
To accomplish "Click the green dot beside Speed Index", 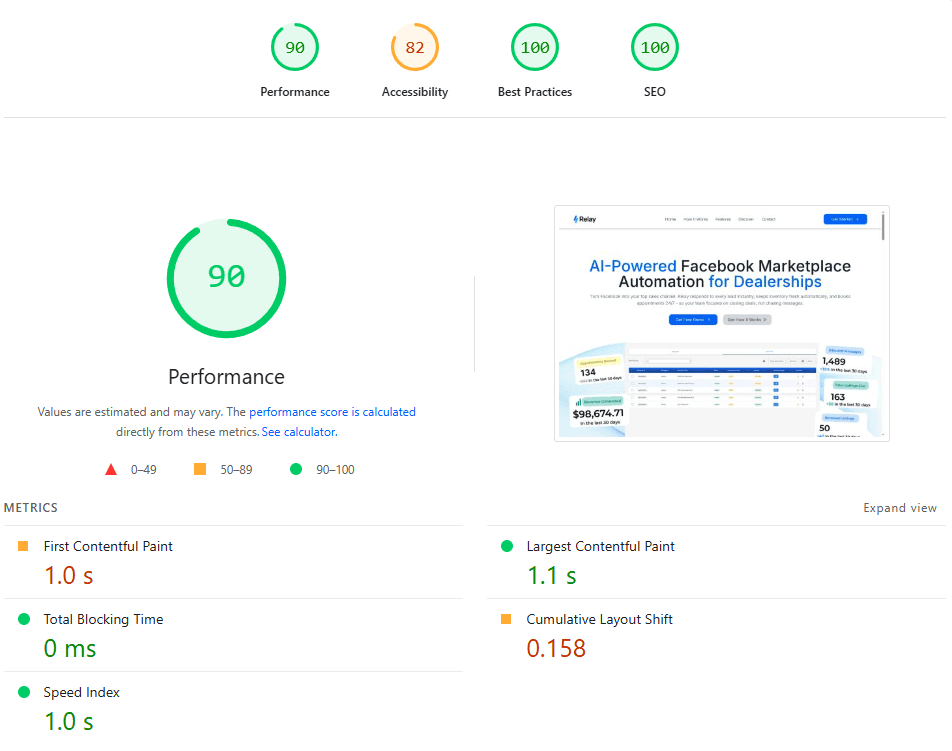I will [x=24, y=692].
